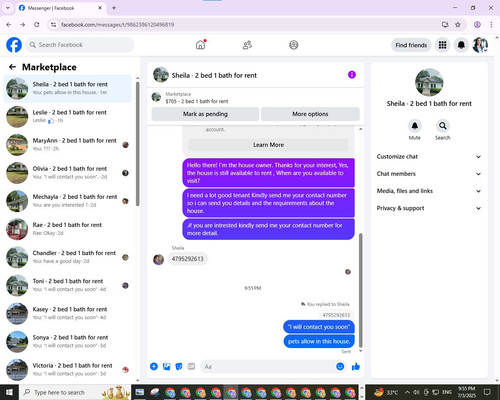Image resolution: width=500 pixels, height=400 pixels.
Task: Open Mechayla conversation in list
Action: [x=68, y=201]
